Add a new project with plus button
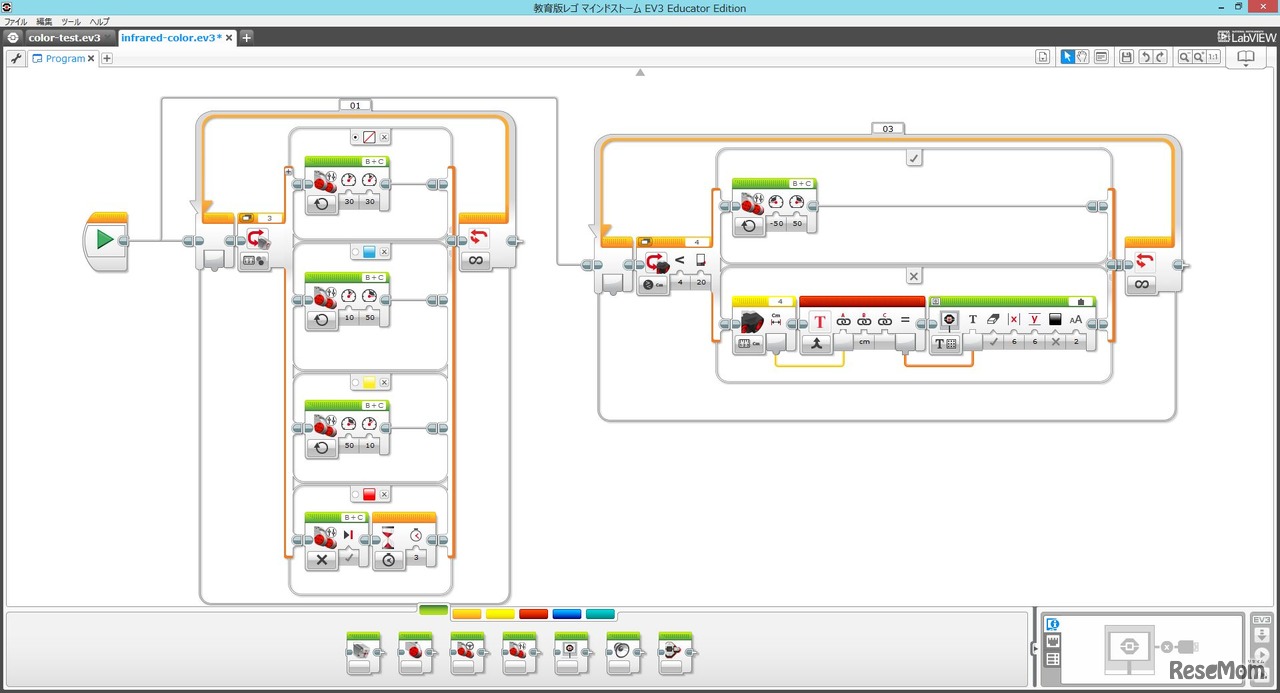The width and height of the screenshot is (1280, 693). coord(247,37)
